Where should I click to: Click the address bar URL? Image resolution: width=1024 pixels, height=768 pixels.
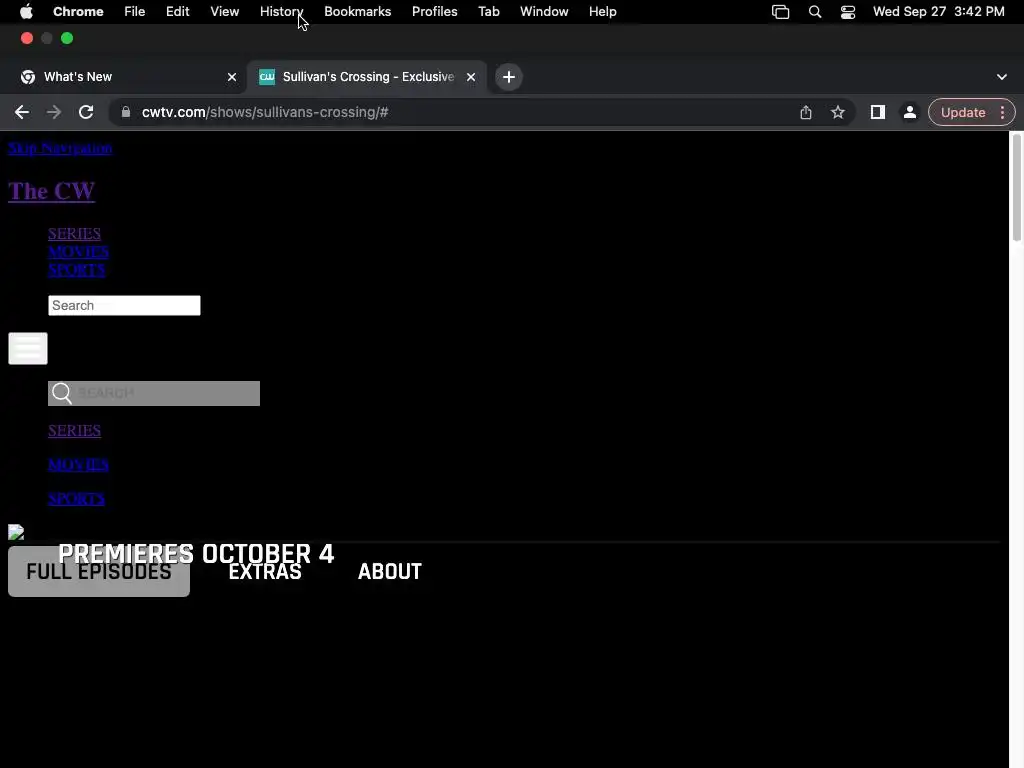coord(265,112)
